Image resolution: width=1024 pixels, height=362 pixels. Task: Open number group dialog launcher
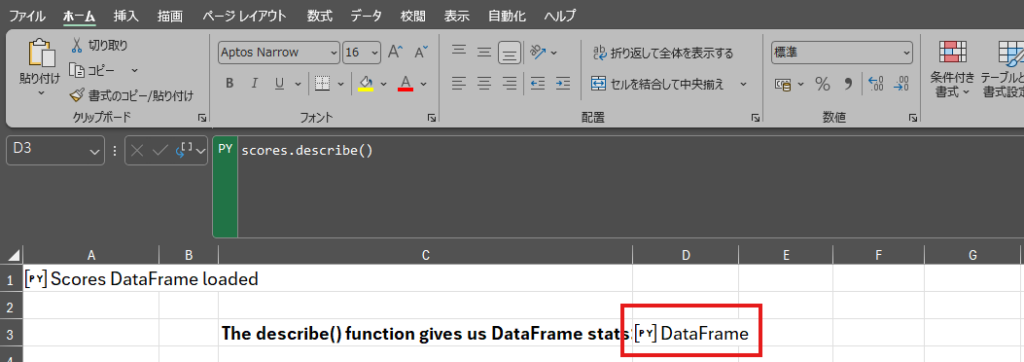pos(912,118)
